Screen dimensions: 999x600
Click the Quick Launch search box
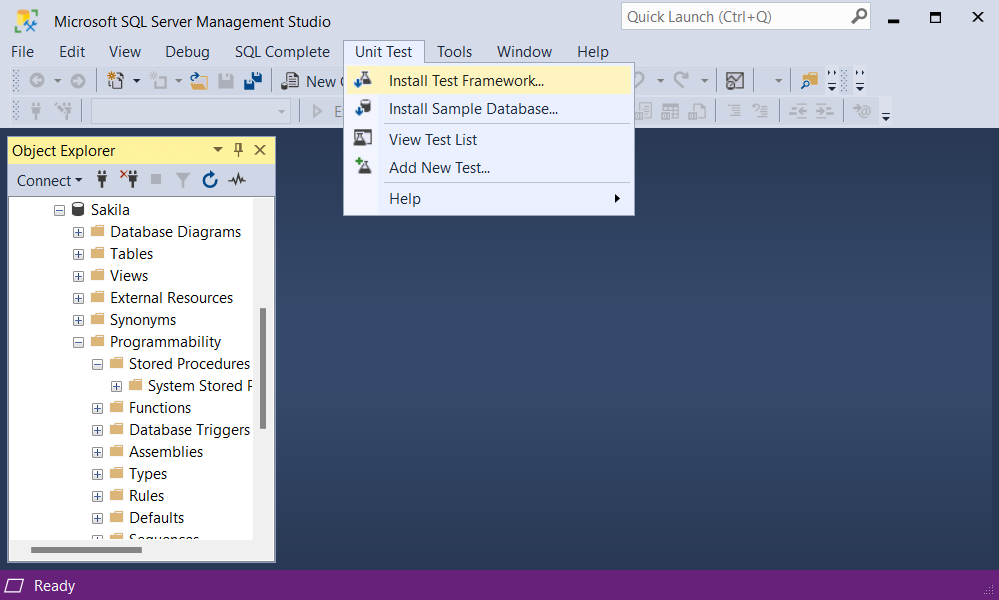point(745,17)
